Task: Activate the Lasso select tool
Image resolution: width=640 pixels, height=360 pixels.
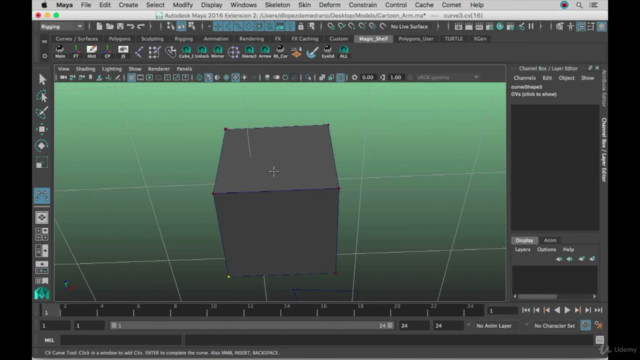Action: [x=42, y=96]
